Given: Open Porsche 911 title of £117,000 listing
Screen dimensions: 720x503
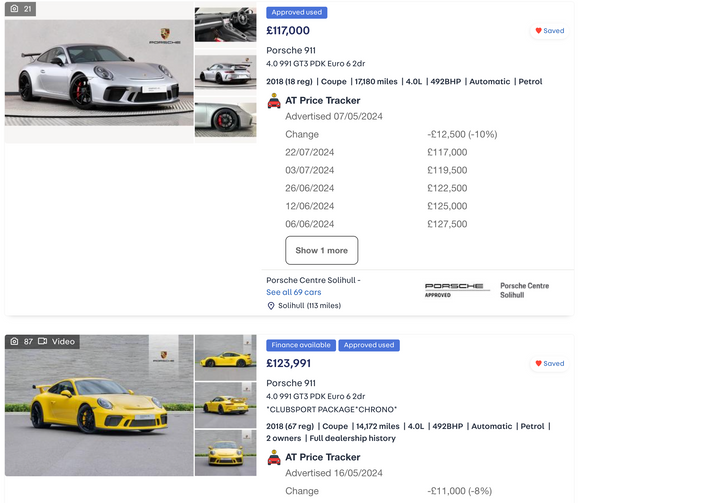Looking at the screenshot, I should coord(291,51).
